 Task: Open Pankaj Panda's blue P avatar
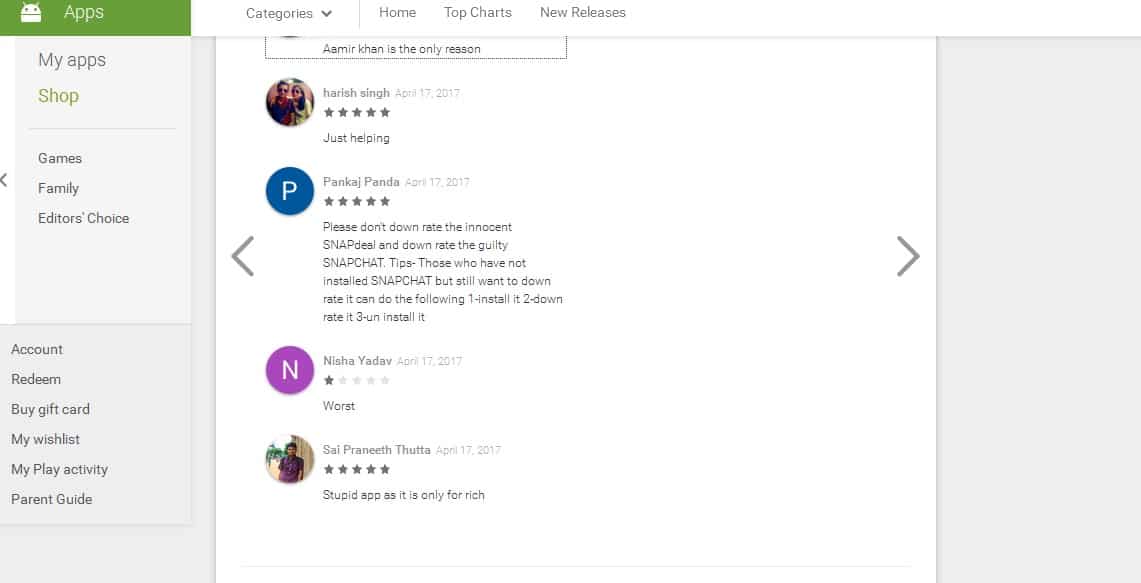click(290, 191)
